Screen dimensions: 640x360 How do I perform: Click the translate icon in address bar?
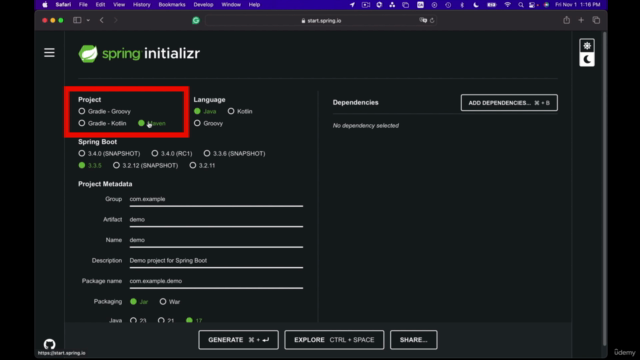pos(423,20)
